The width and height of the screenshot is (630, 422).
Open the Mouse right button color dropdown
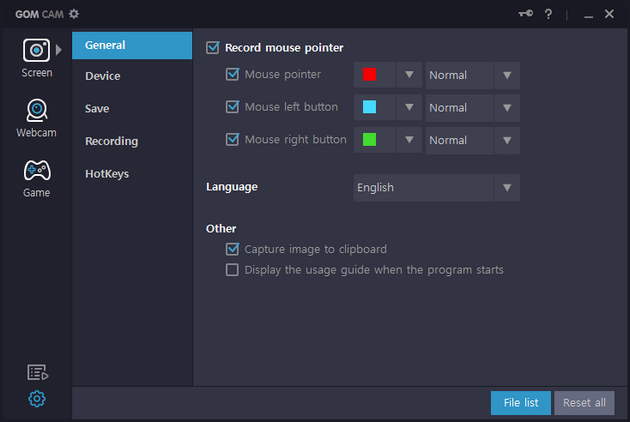(408, 141)
